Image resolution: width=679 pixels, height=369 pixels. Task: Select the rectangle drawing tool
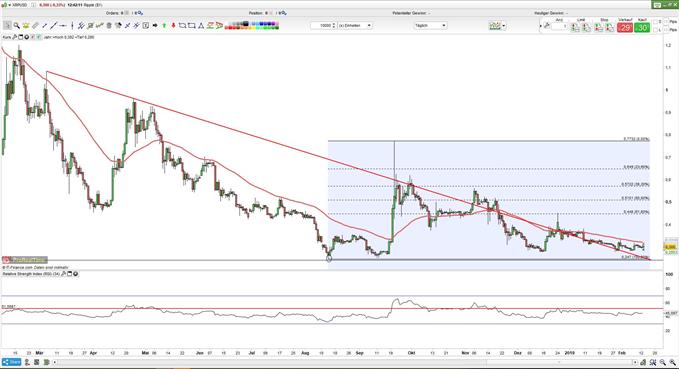(191, 26)
